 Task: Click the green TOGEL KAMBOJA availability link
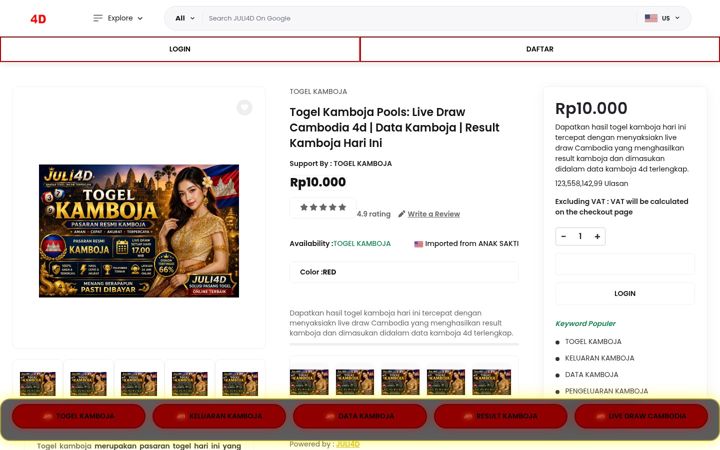click(362, 244)
